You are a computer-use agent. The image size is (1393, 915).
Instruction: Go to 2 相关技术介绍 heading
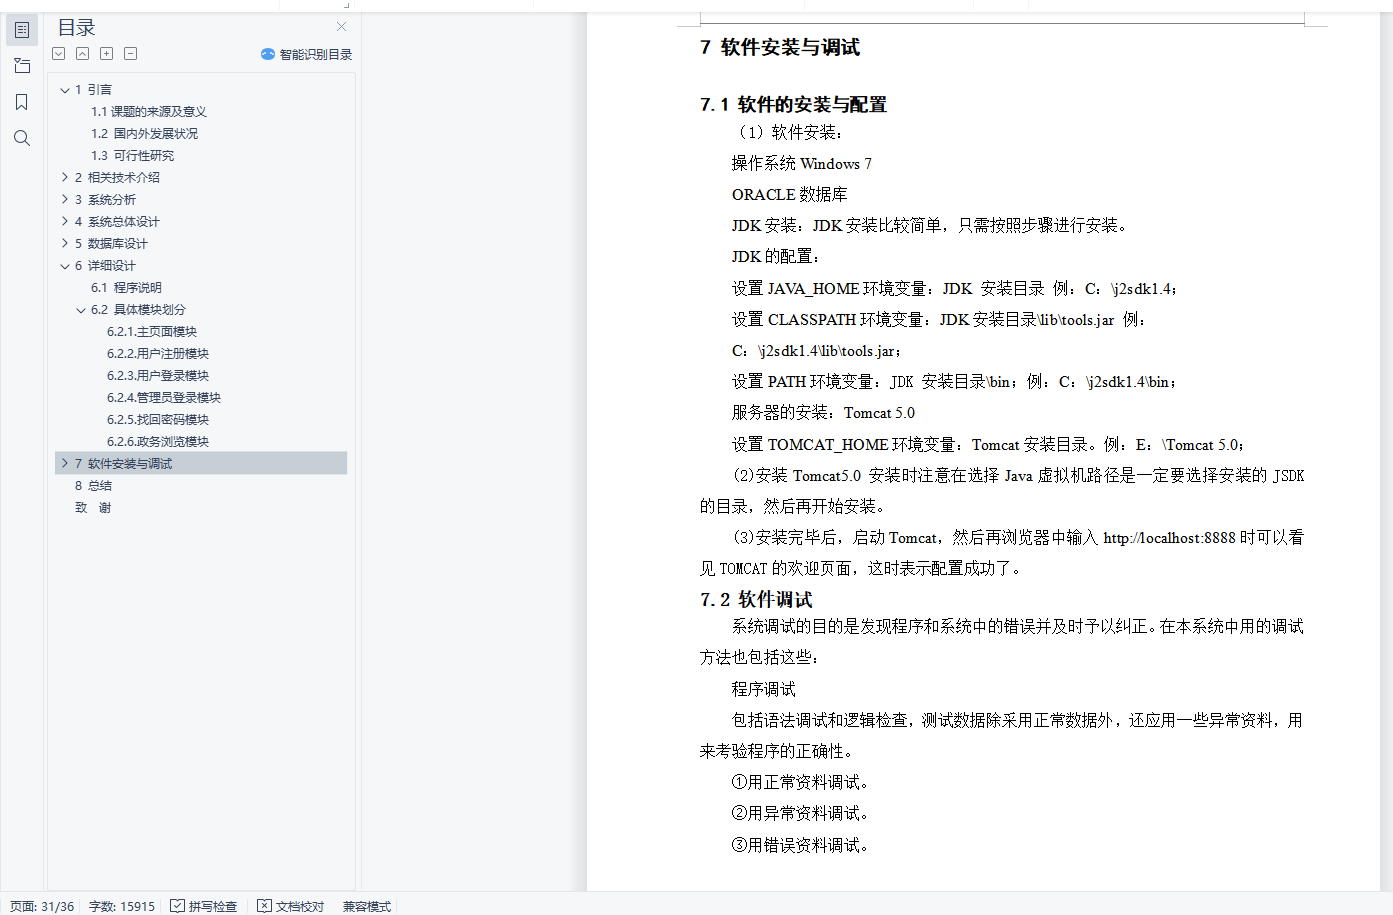point(117,178)
